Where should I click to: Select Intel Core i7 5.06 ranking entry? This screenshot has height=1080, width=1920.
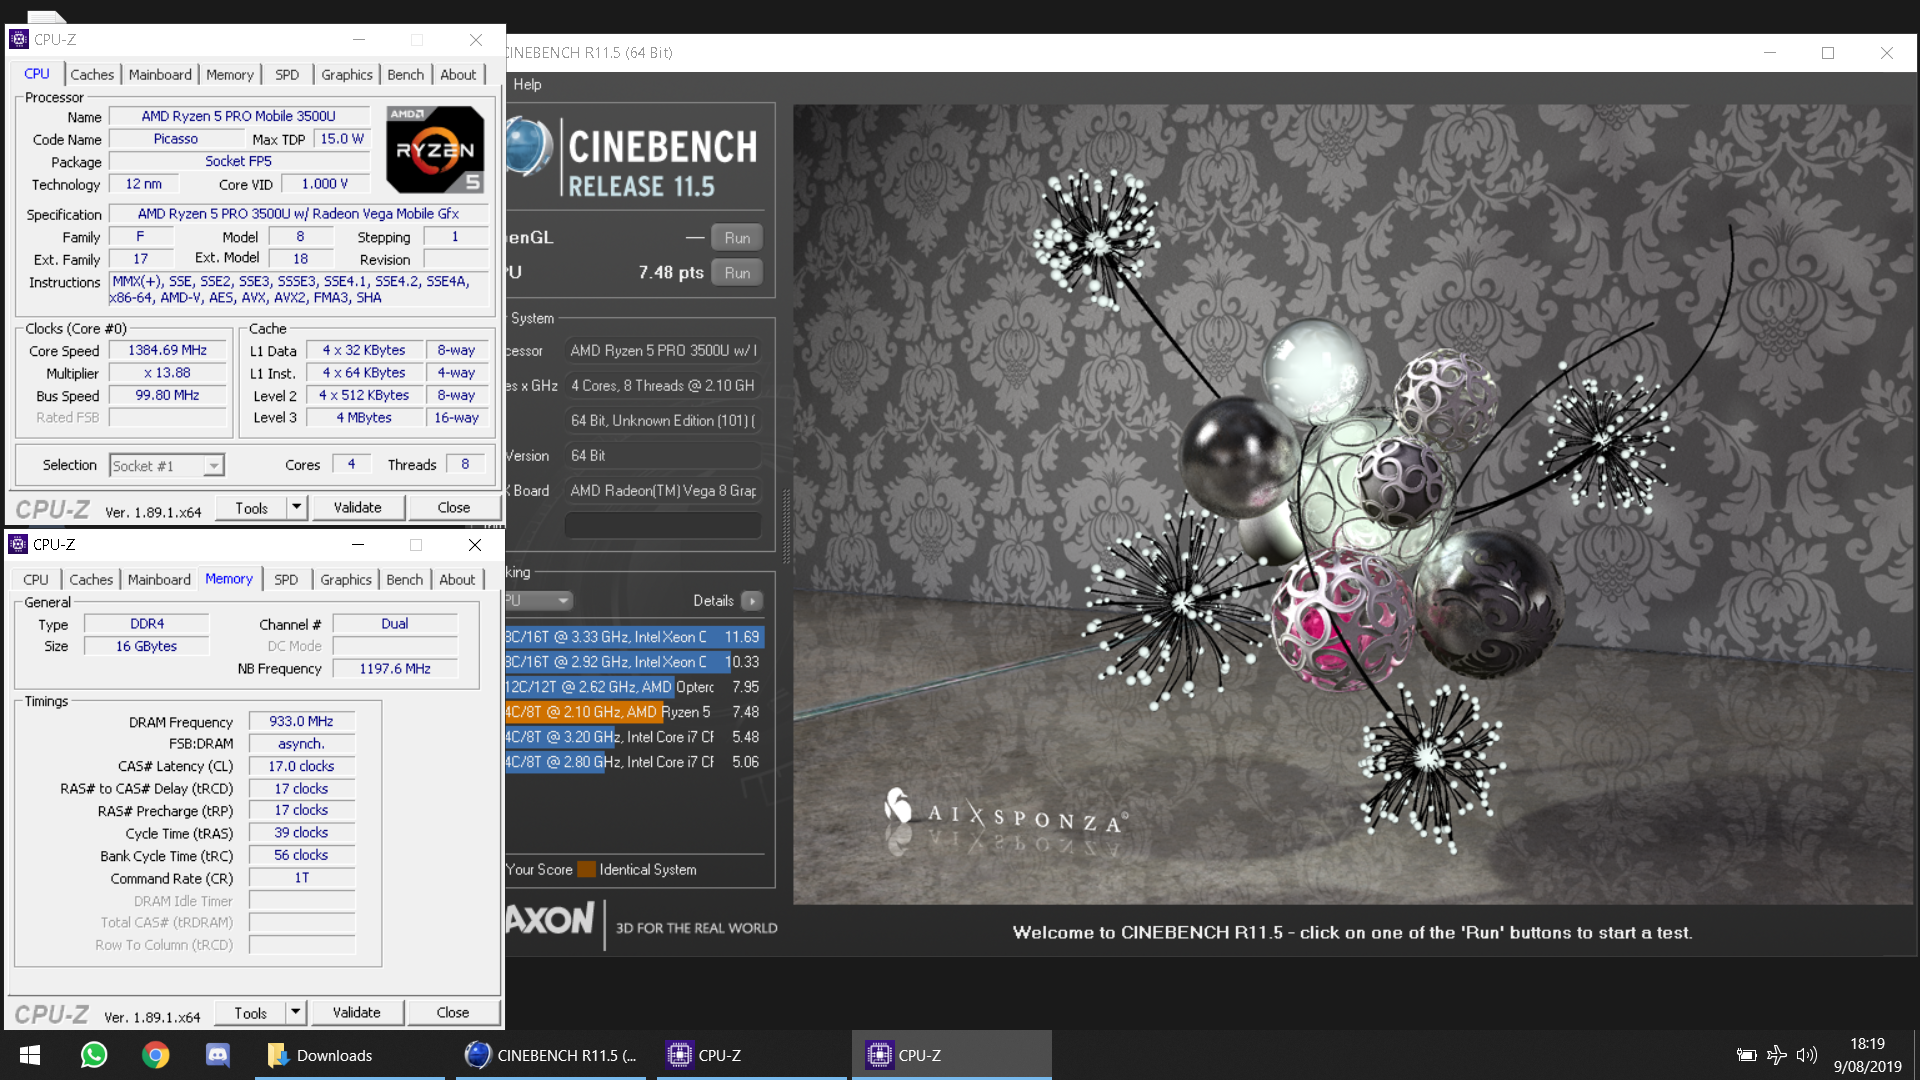tap(634, 762)
